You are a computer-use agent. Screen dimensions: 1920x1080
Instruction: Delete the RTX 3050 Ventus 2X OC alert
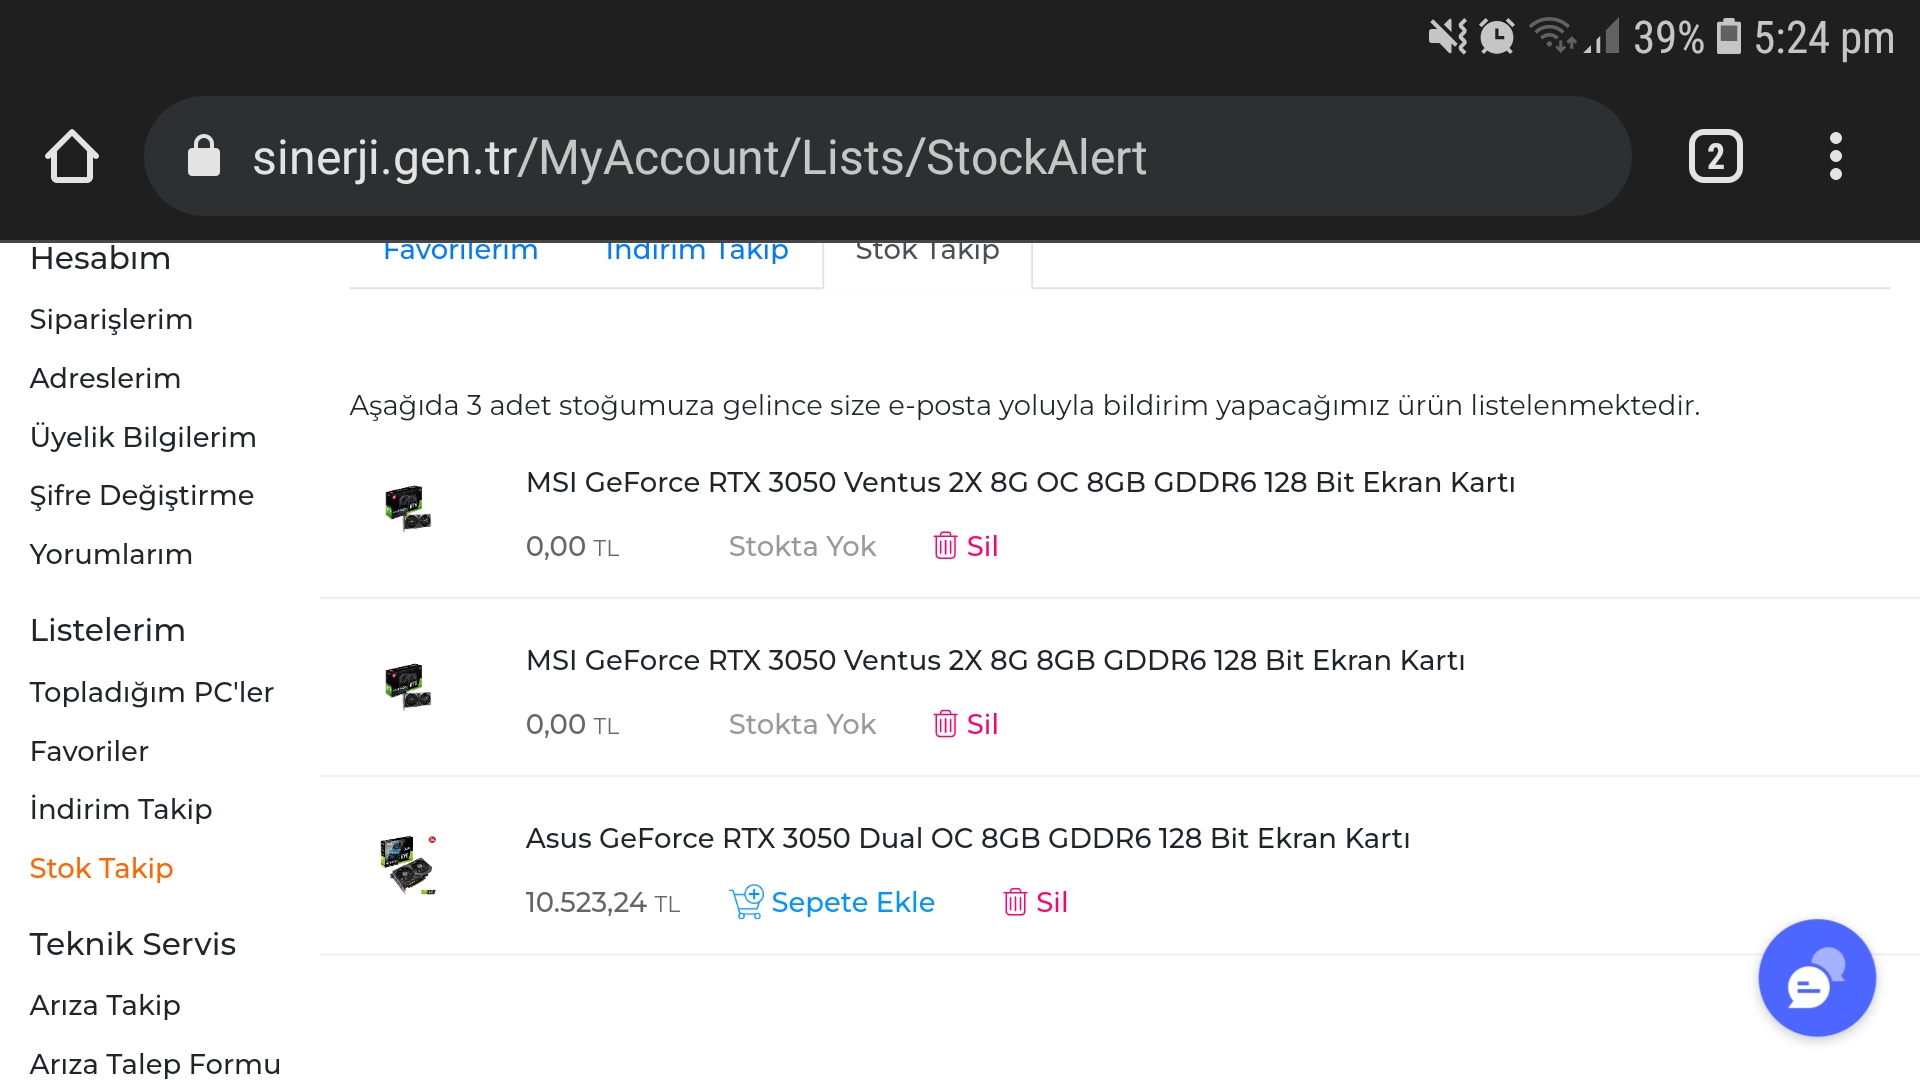pos(966,546)
